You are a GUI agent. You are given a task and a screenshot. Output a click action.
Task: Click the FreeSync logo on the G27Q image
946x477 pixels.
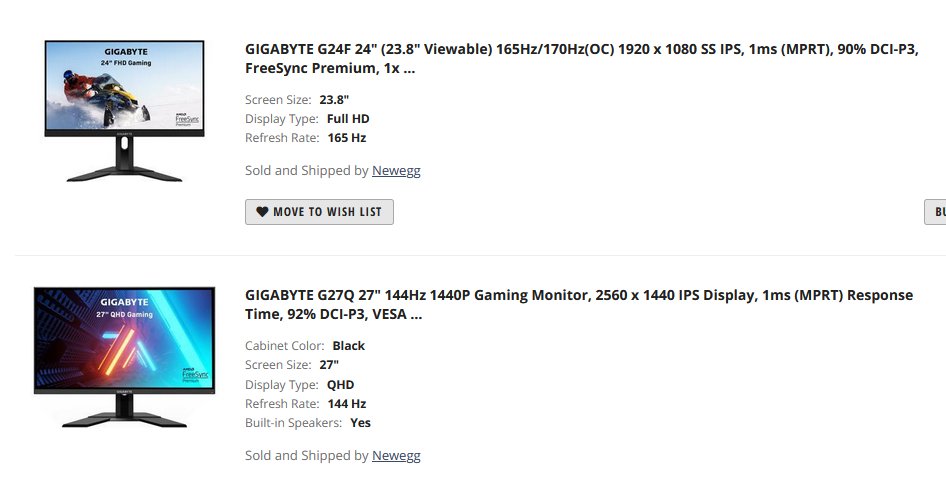click(195, 373)
